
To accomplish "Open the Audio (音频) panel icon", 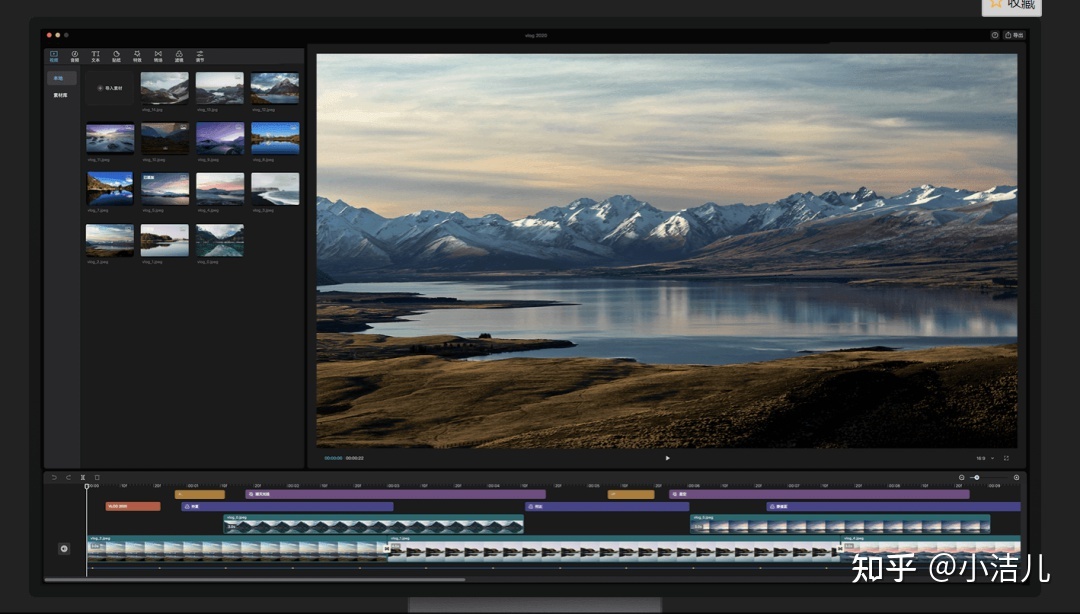I will point(74,56).
